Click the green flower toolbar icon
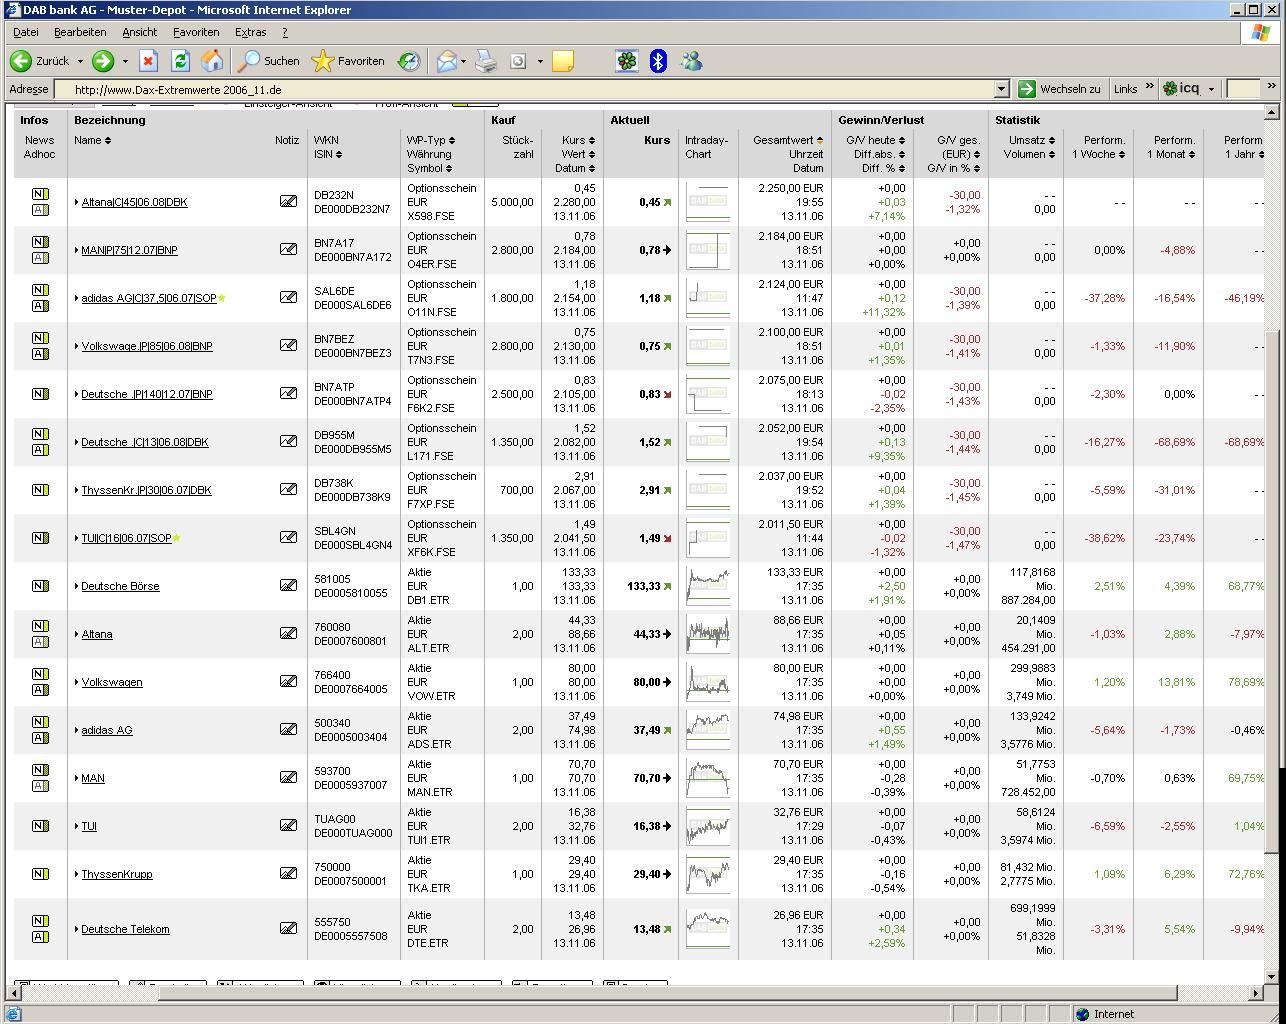The width and height of the screenshot is (1286, 1024). 626,61
